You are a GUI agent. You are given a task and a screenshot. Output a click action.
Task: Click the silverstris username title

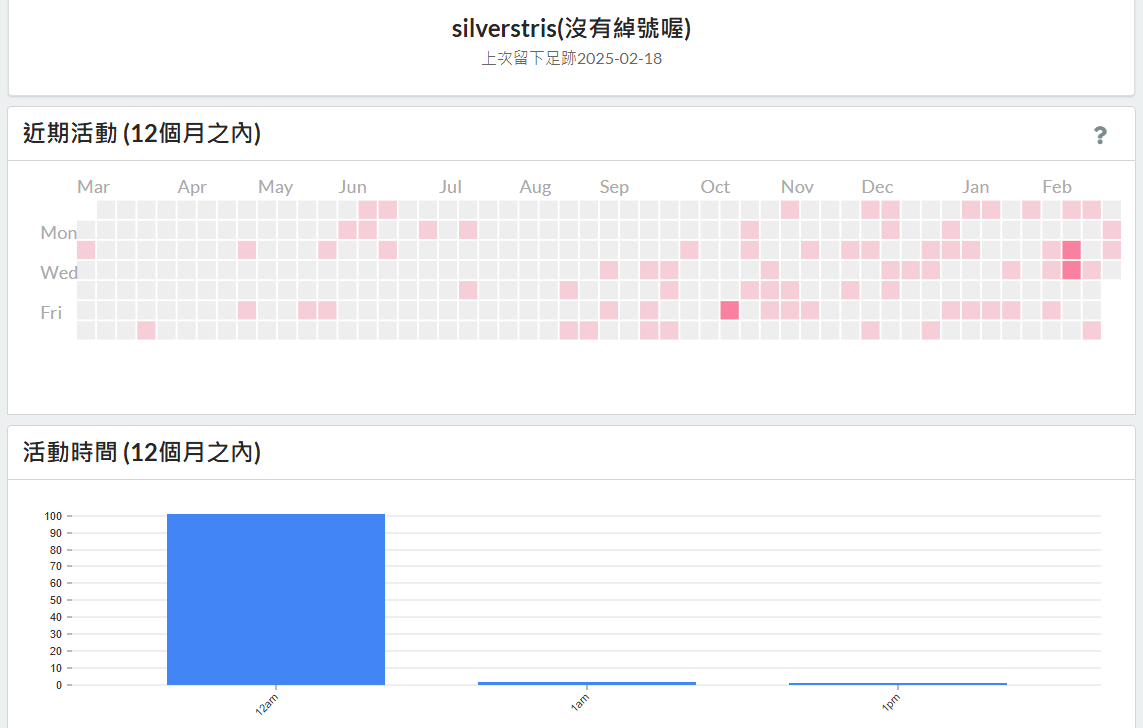click(571, 28)
